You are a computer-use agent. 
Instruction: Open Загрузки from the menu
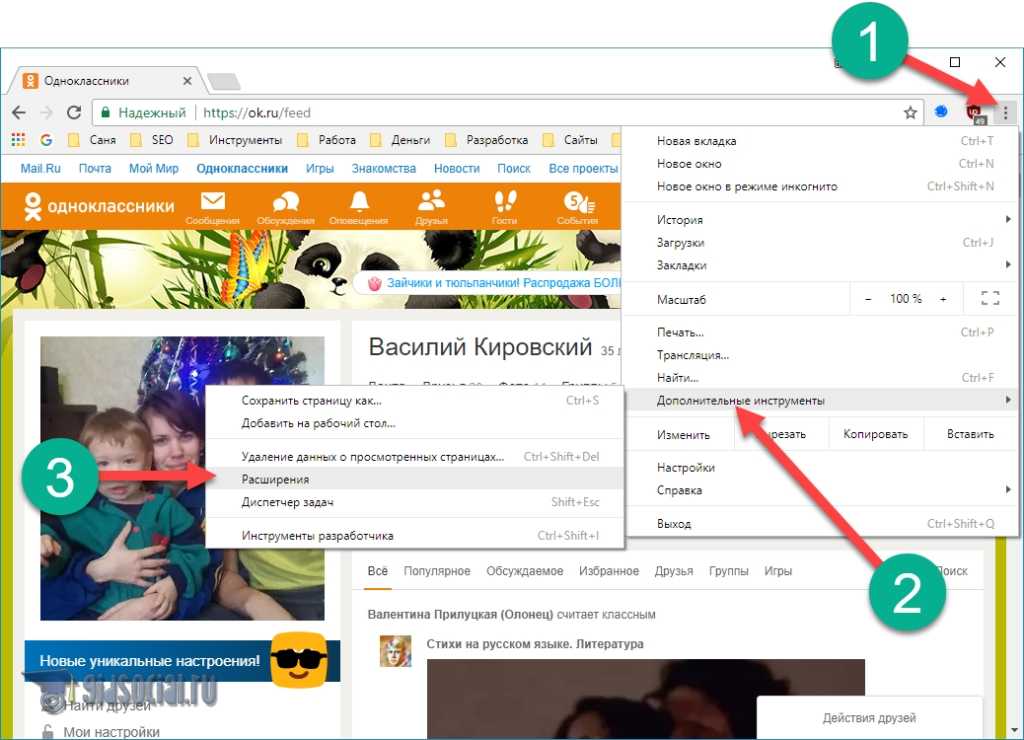(820, 242)
